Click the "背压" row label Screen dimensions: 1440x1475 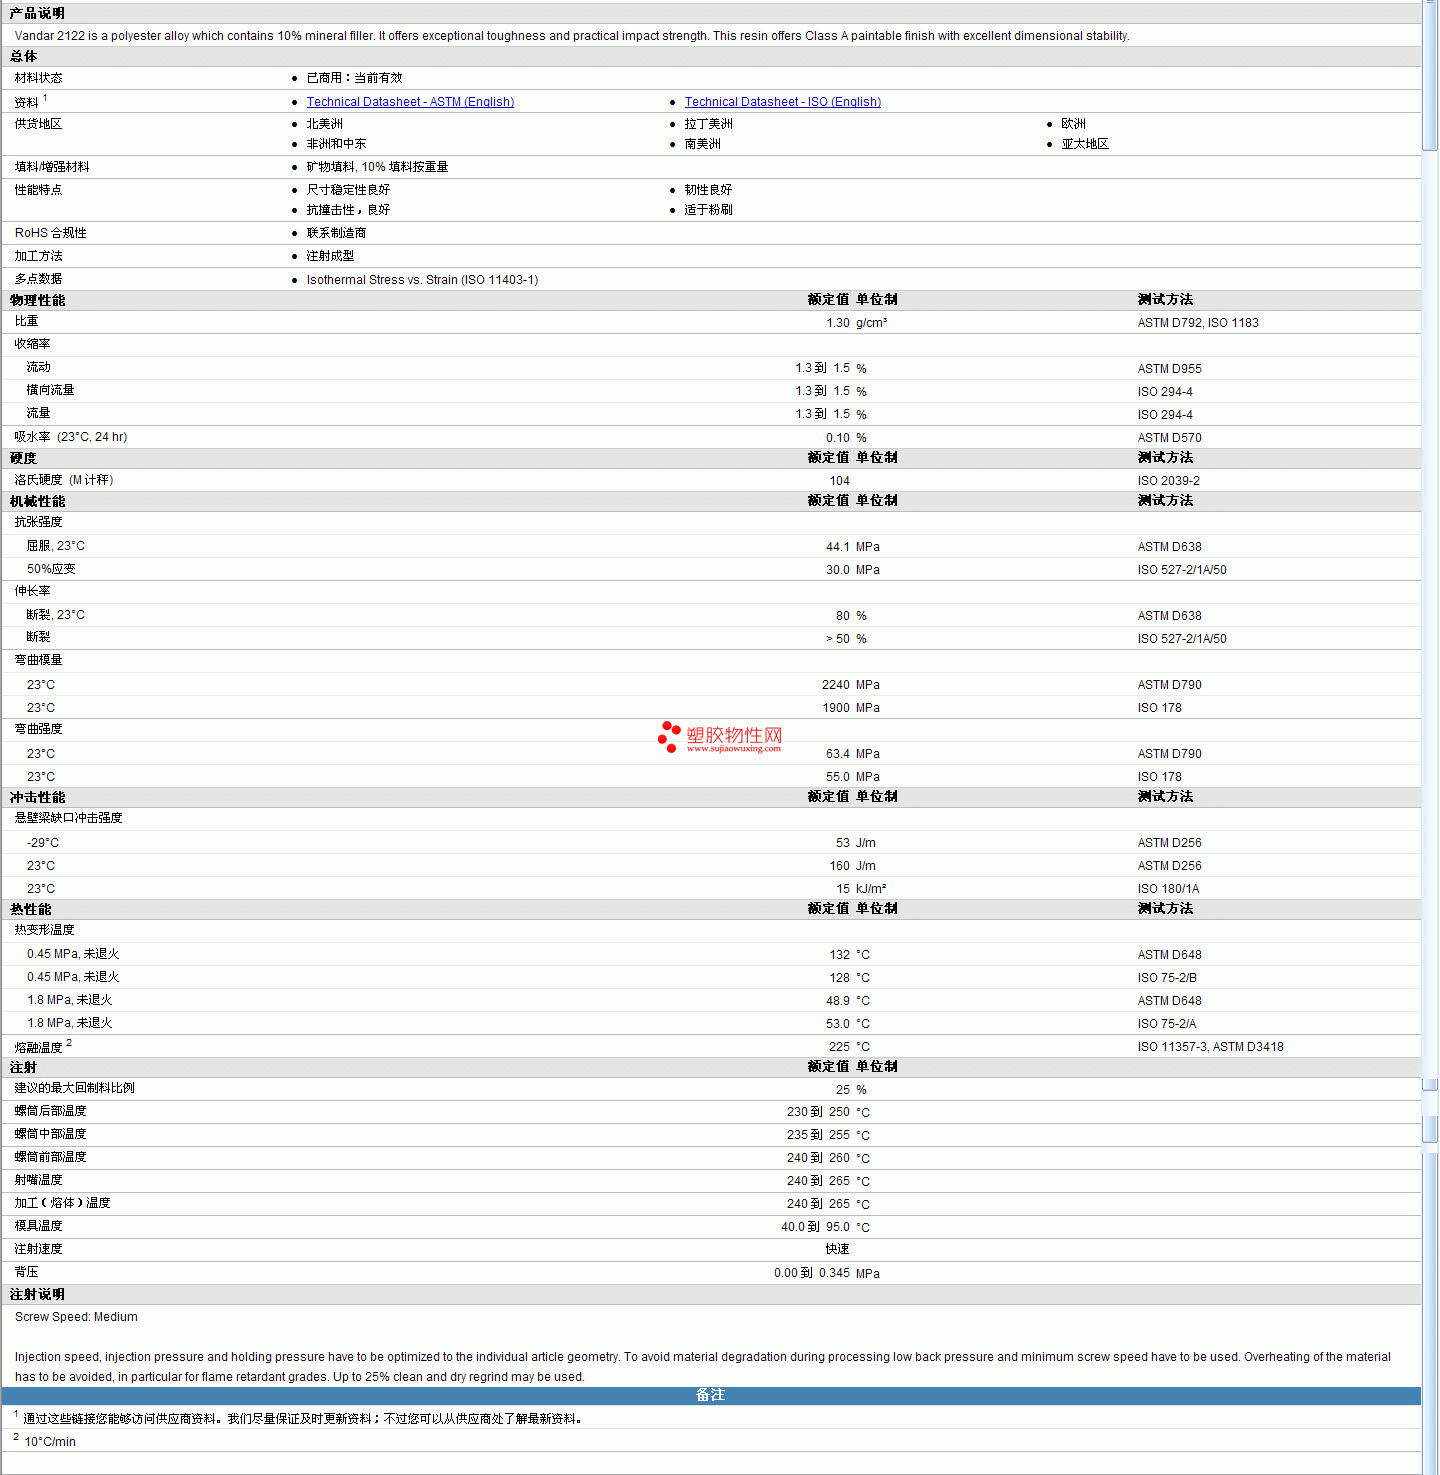(27, 1272)
